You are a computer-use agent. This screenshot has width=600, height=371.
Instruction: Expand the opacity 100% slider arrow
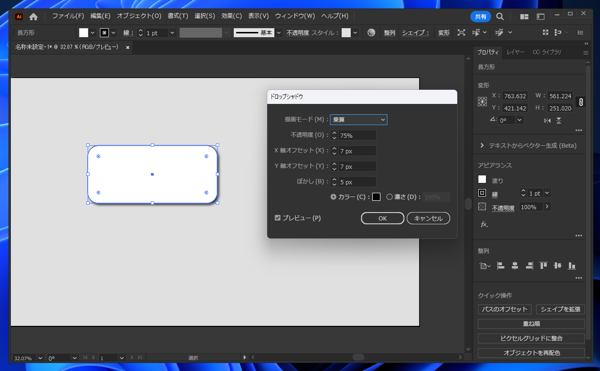(x=547, y=207)
